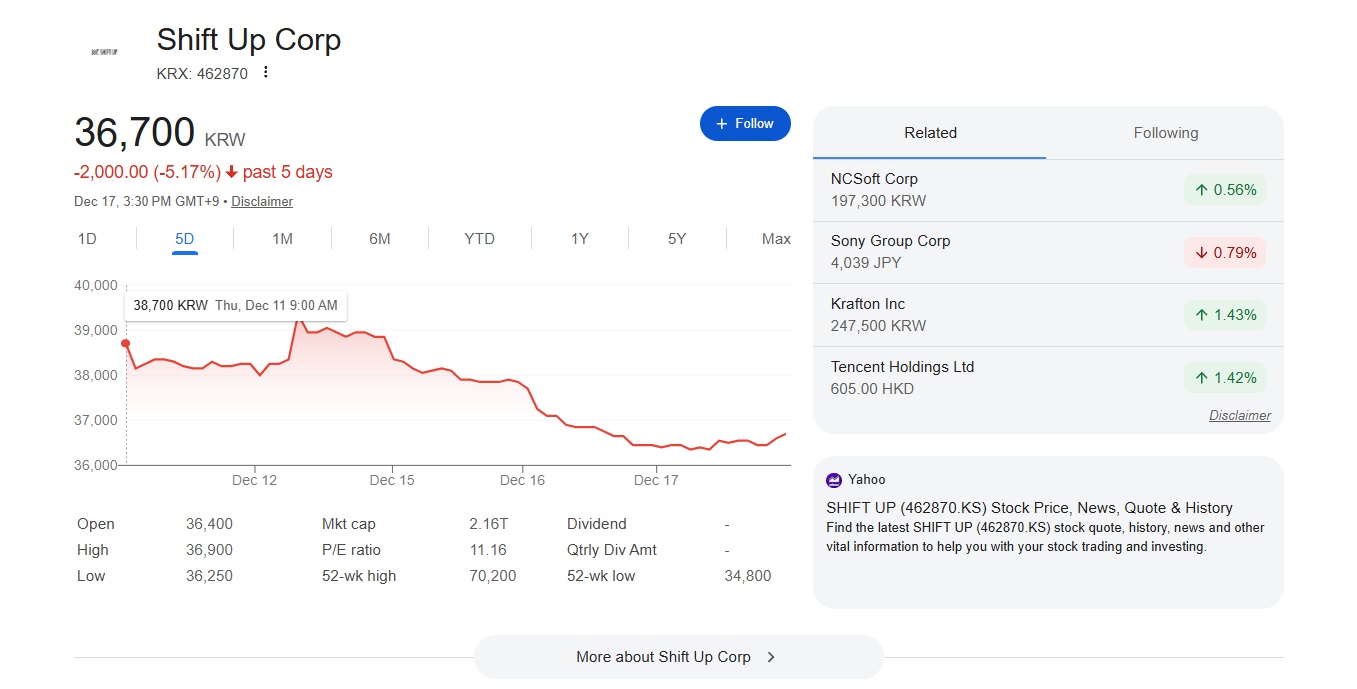1357x689 pixels.
Task: Click the Mkt cap value 2.16T
Action: pyautogui.click(x=488, y=524)
